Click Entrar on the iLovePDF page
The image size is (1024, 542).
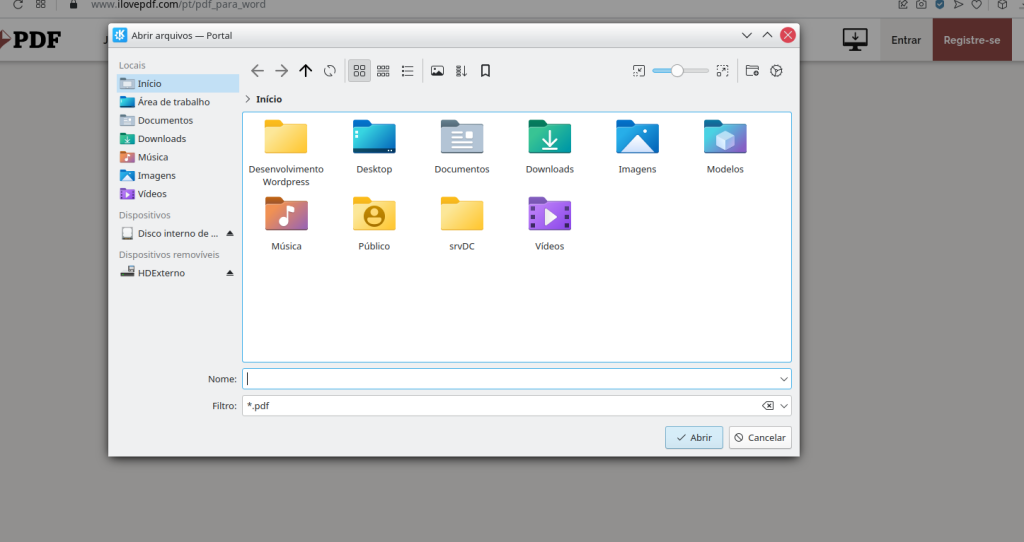[x=906, y=40]
